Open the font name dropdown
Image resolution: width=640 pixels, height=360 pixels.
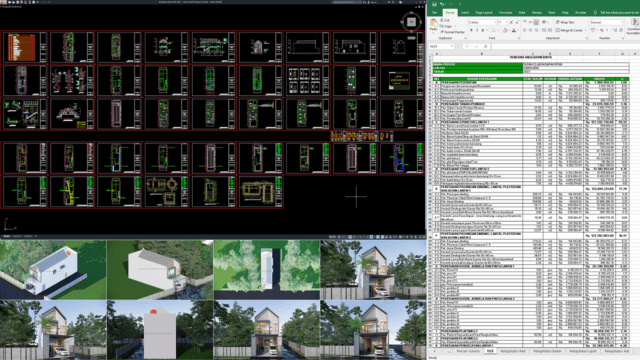[496, 22]
